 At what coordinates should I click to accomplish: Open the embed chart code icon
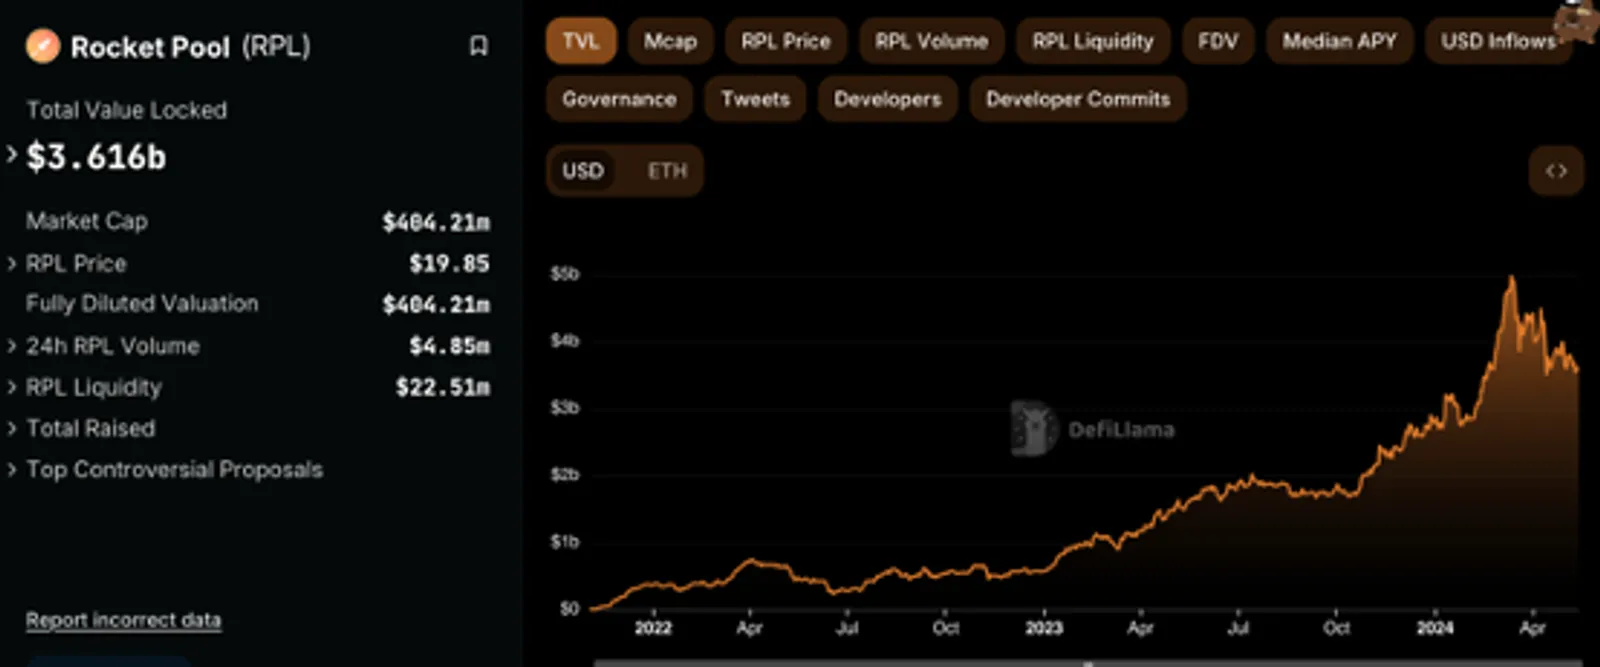click(x=1556, y=171)
